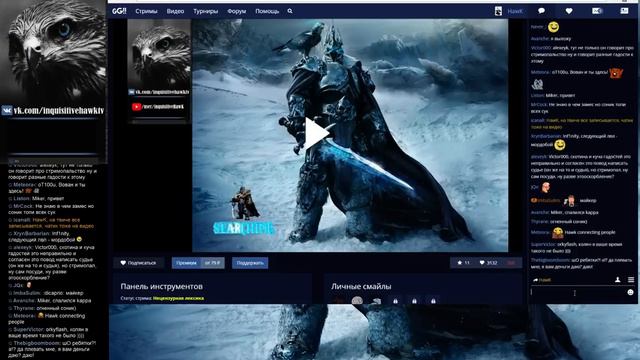Open the Форум menu item

[x=236, y=11]
